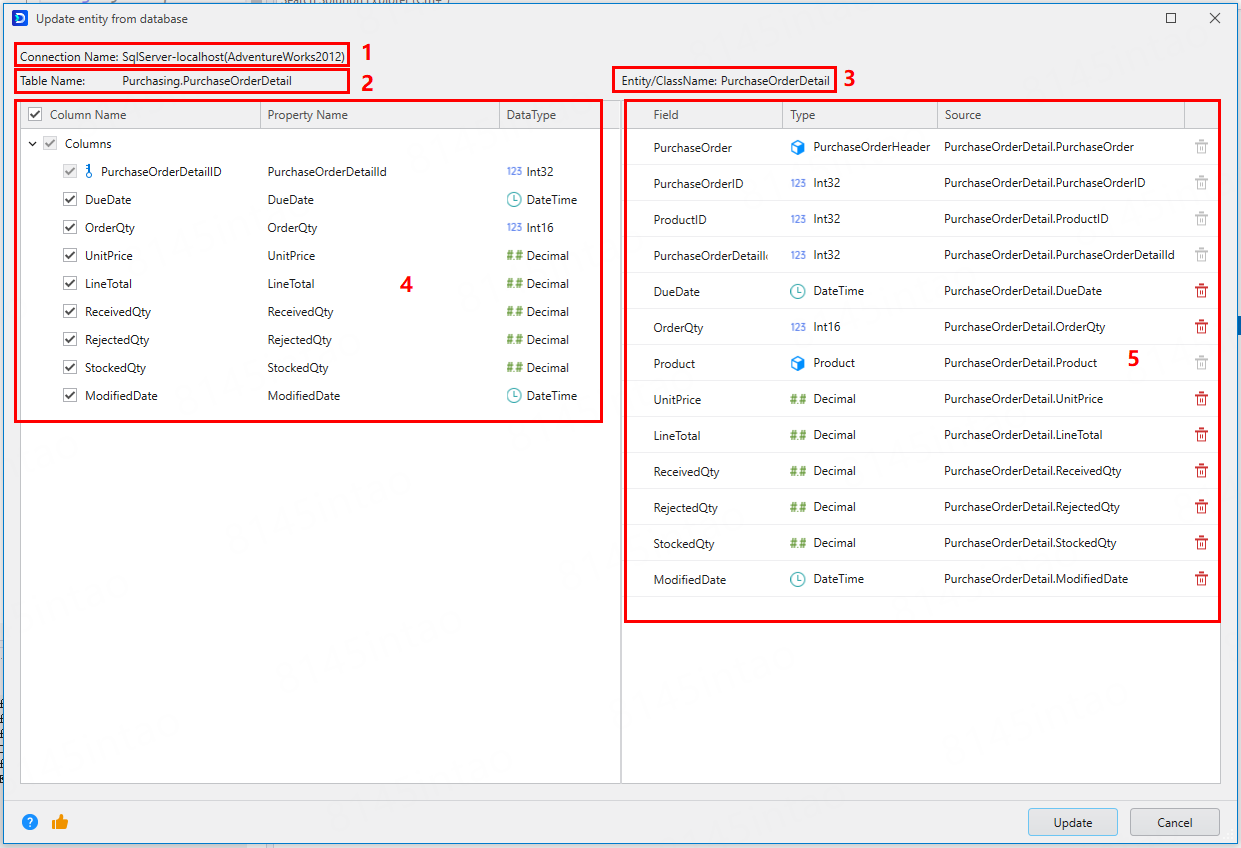Delete the StockedQty field via trash icon
The image size is (1241, 848).
point(1201,543)
